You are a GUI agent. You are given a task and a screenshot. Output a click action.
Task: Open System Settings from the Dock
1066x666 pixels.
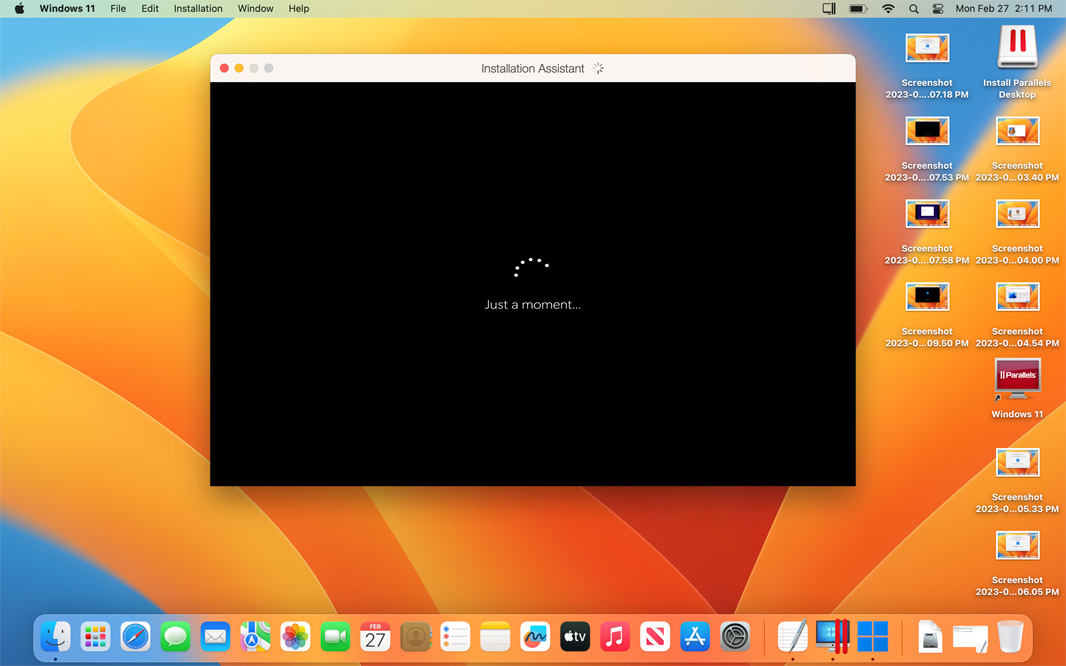[x=735, y=636]
